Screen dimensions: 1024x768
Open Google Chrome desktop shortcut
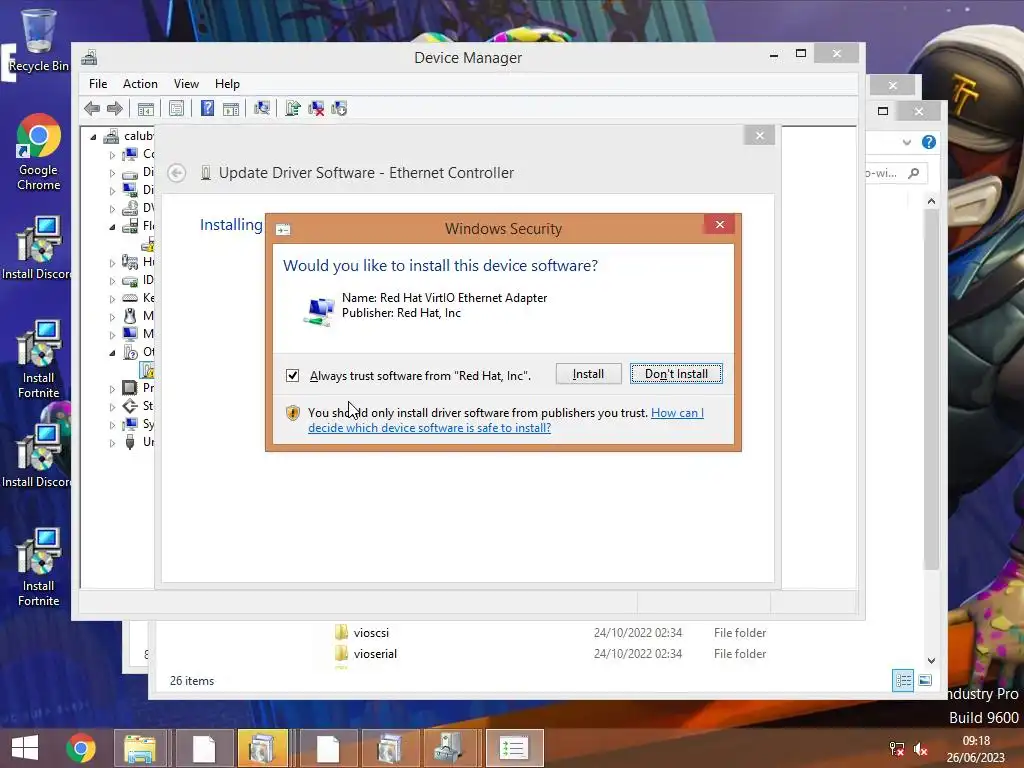click(x=39, y=153)
